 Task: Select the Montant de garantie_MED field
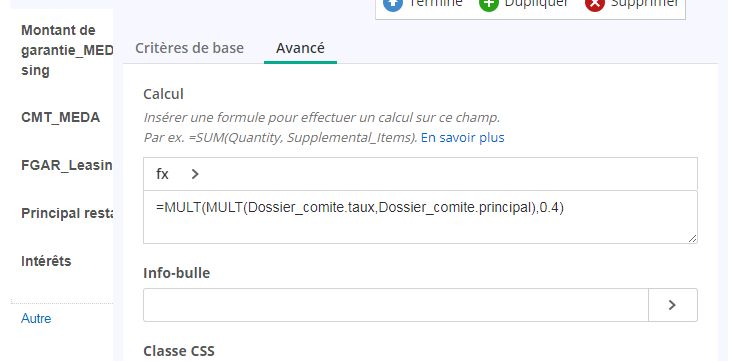tap(67, 50)
